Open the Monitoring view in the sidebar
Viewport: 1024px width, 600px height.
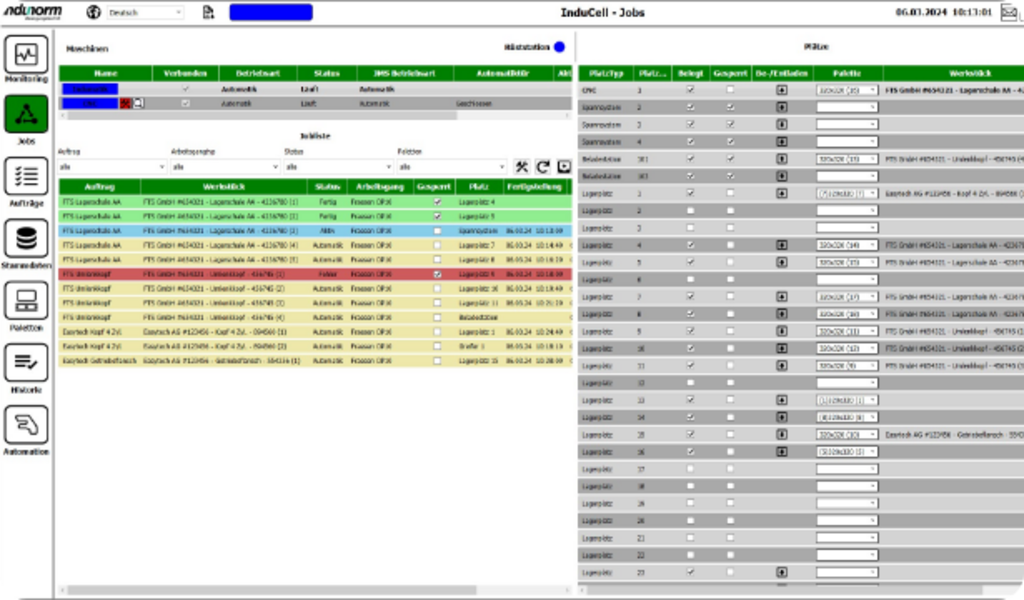[x=26, y=55]
